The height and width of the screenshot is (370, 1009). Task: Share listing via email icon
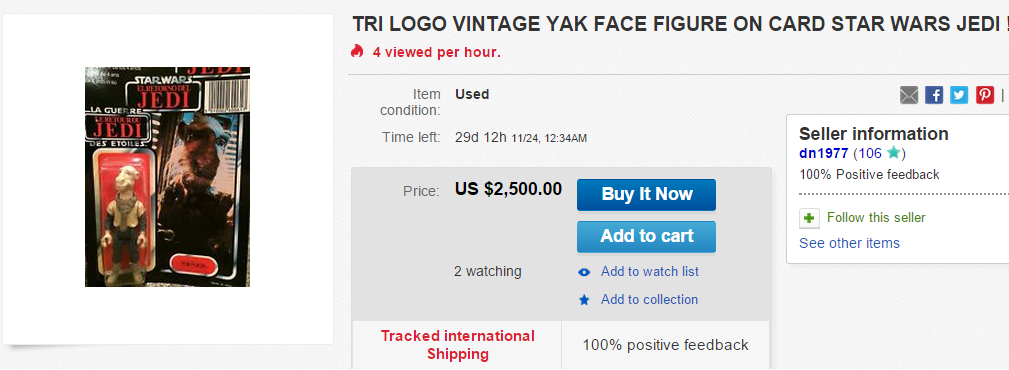(909, 95)
